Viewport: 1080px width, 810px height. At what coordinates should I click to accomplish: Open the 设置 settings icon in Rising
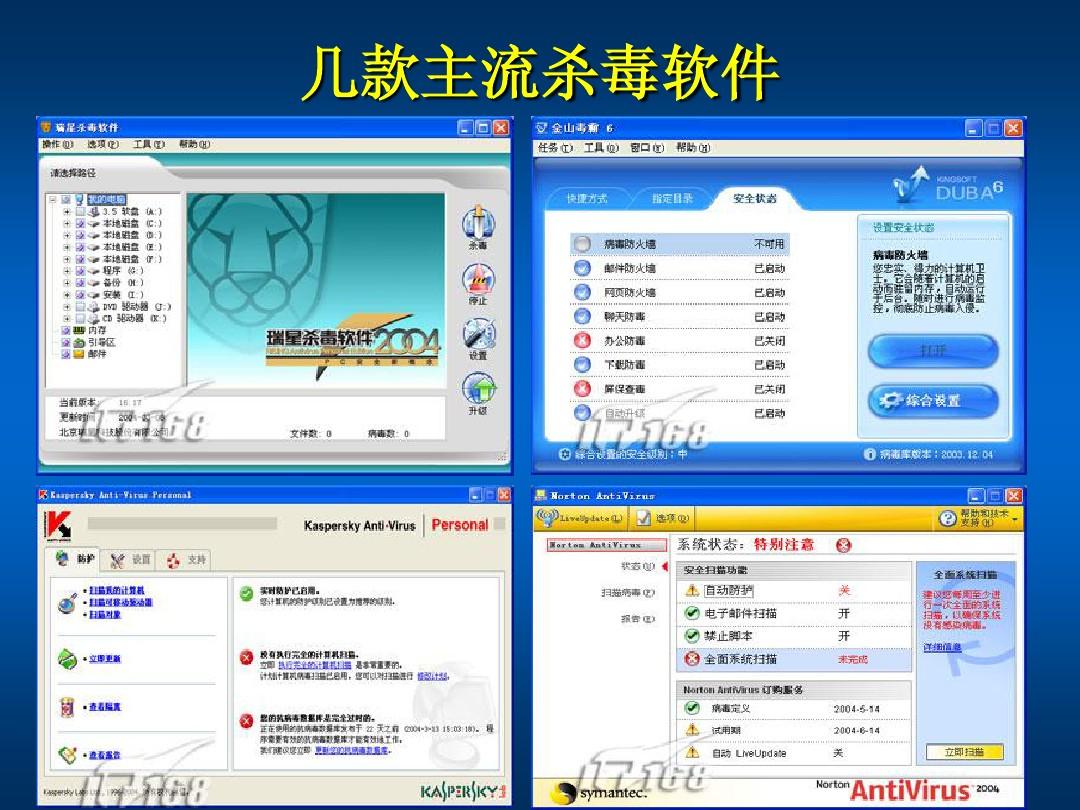click(x=478, y=333)
